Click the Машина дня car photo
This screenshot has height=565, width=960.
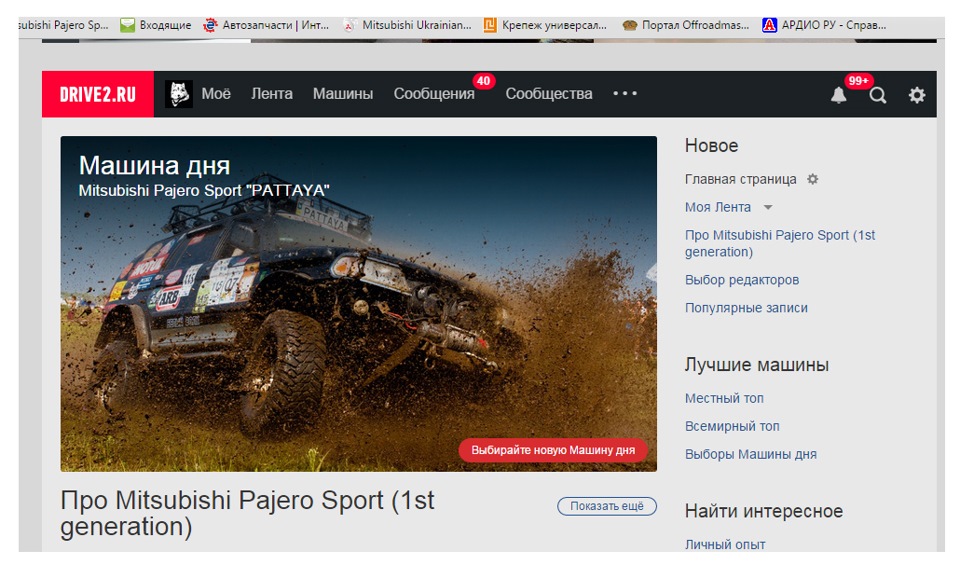pyautogui.click(x=359, y=304)
